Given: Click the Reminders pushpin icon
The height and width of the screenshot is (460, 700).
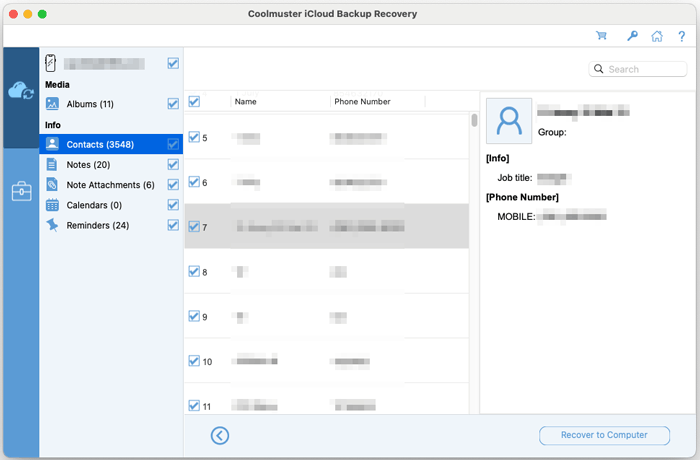Looking at the screenshot, I should coord(52,225).
